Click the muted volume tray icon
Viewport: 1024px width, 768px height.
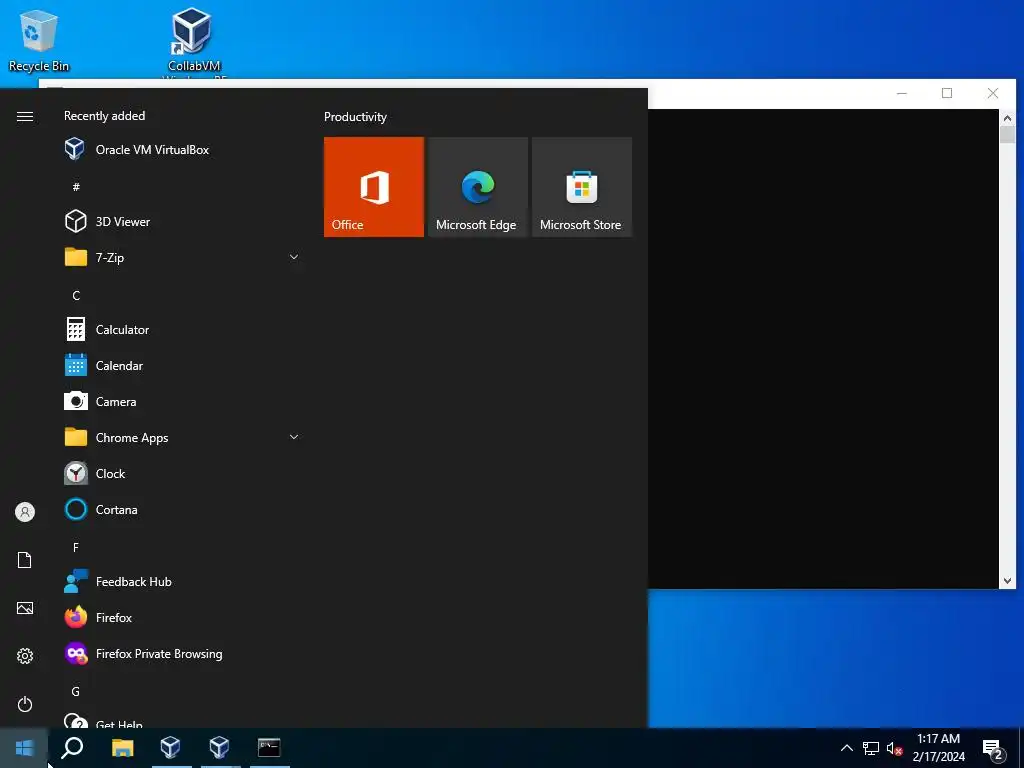tap(894, 748)
